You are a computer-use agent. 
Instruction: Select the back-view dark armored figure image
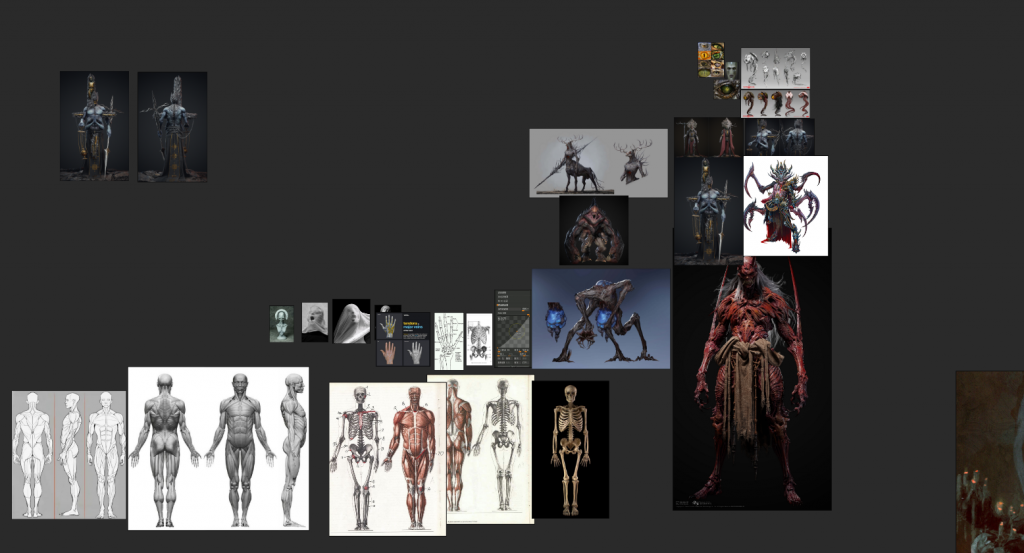point(172,127)
